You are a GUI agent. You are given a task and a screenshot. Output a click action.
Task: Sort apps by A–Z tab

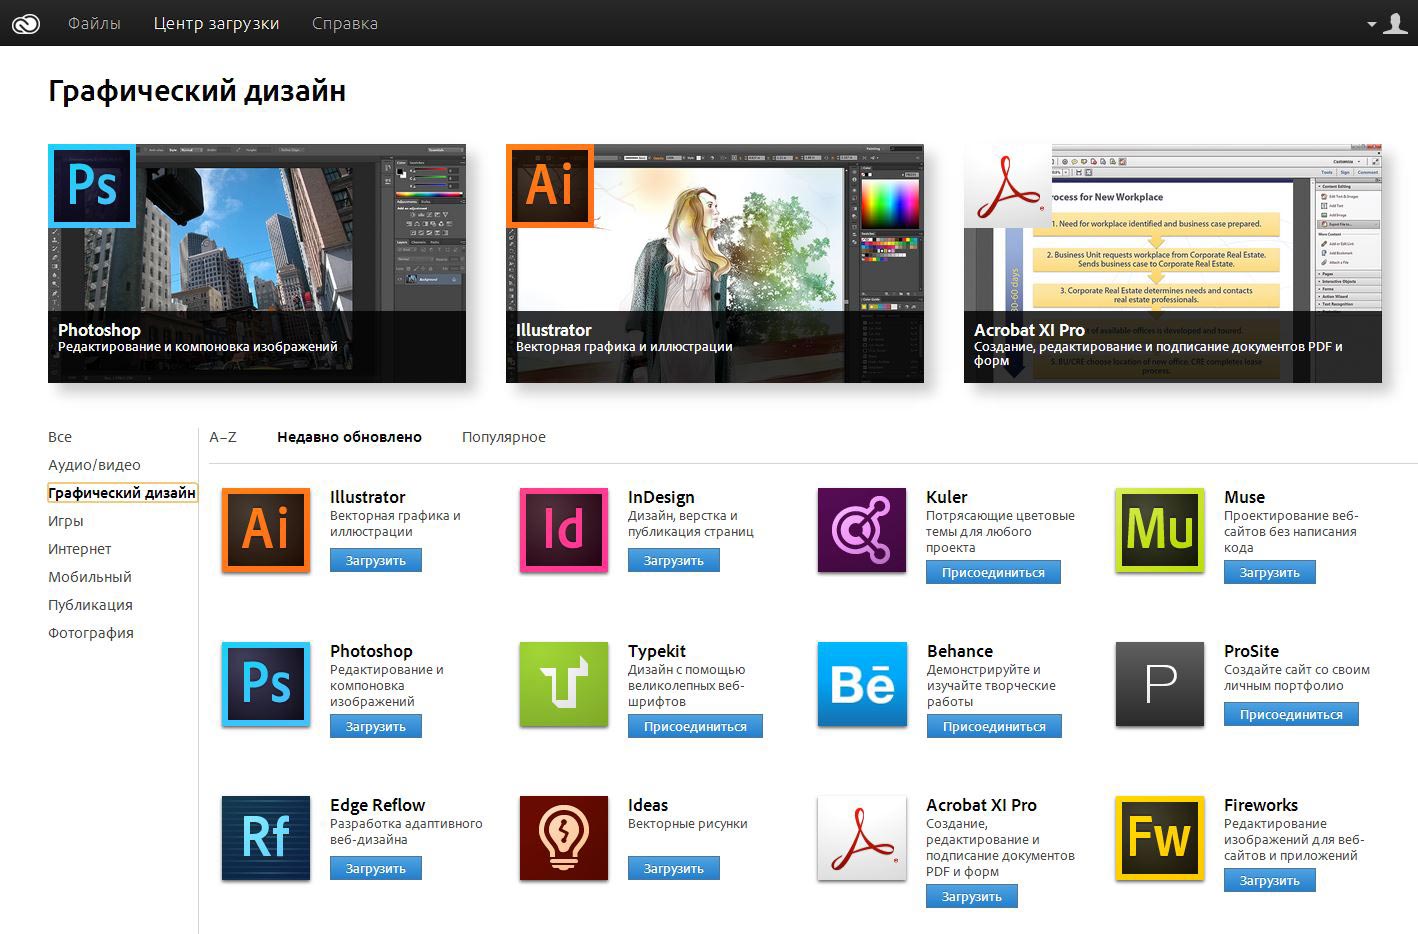click(x=223, y=437)
